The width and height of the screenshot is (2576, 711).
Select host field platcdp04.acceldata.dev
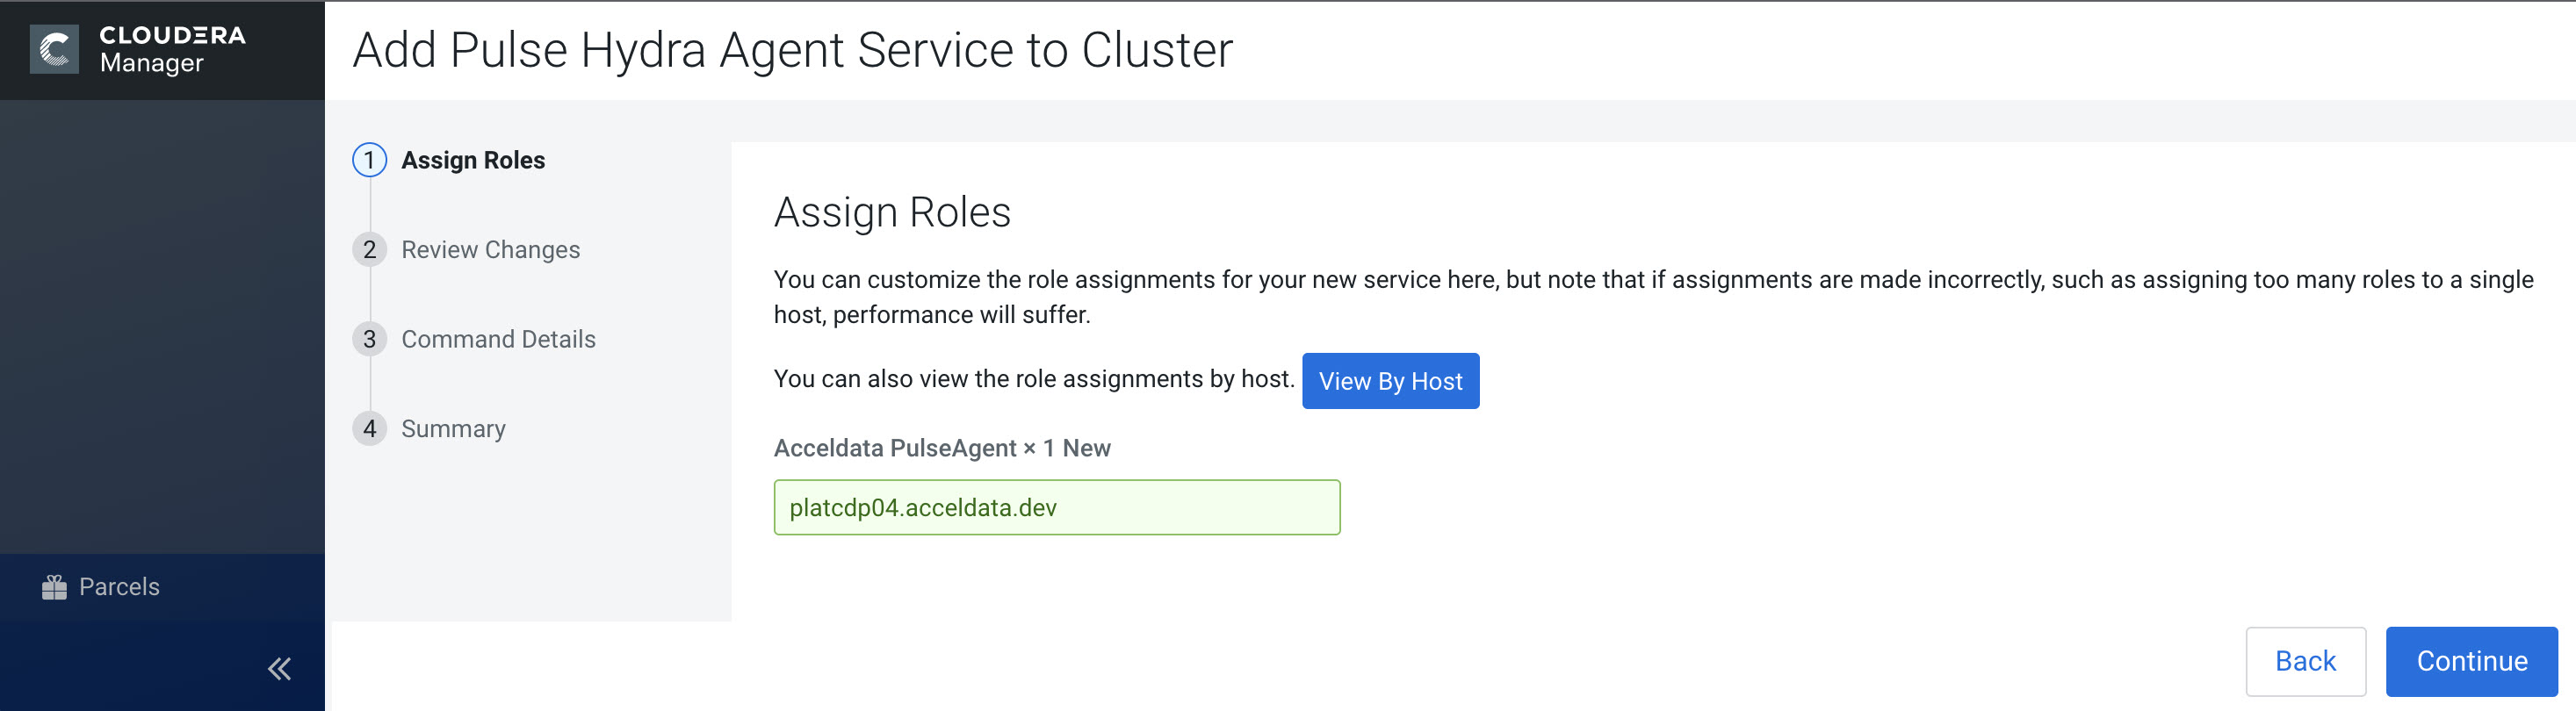pos(1056,508)
